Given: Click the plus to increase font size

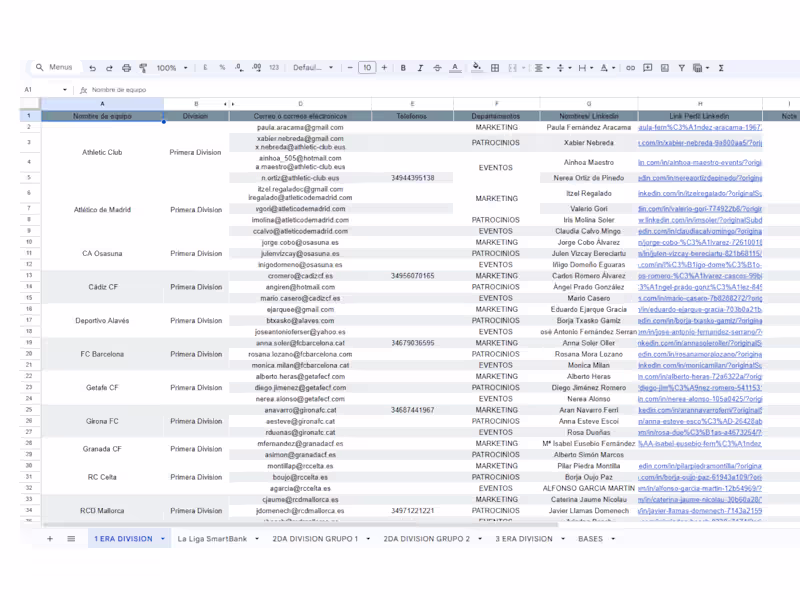Looking at the screenshot, I should tap(384, 67).
